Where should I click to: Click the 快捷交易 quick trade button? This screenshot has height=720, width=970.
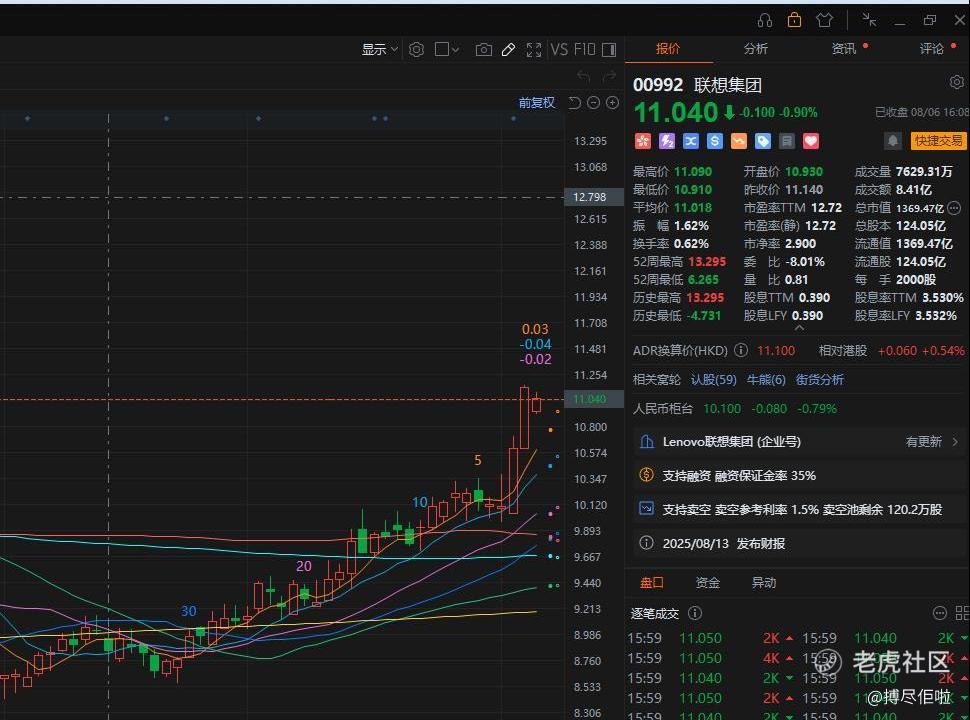(x=939, y=142)
